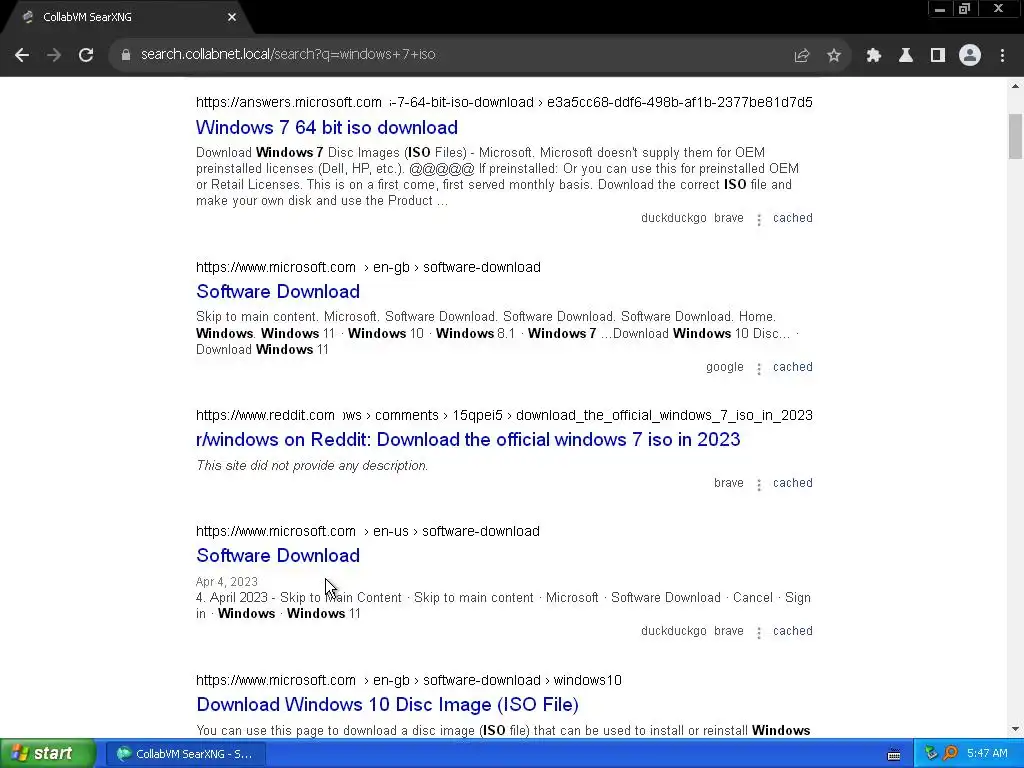Click 'brave' label under the Reddit result
This screenshot has height=768, width=1024.
pos(729,483)
